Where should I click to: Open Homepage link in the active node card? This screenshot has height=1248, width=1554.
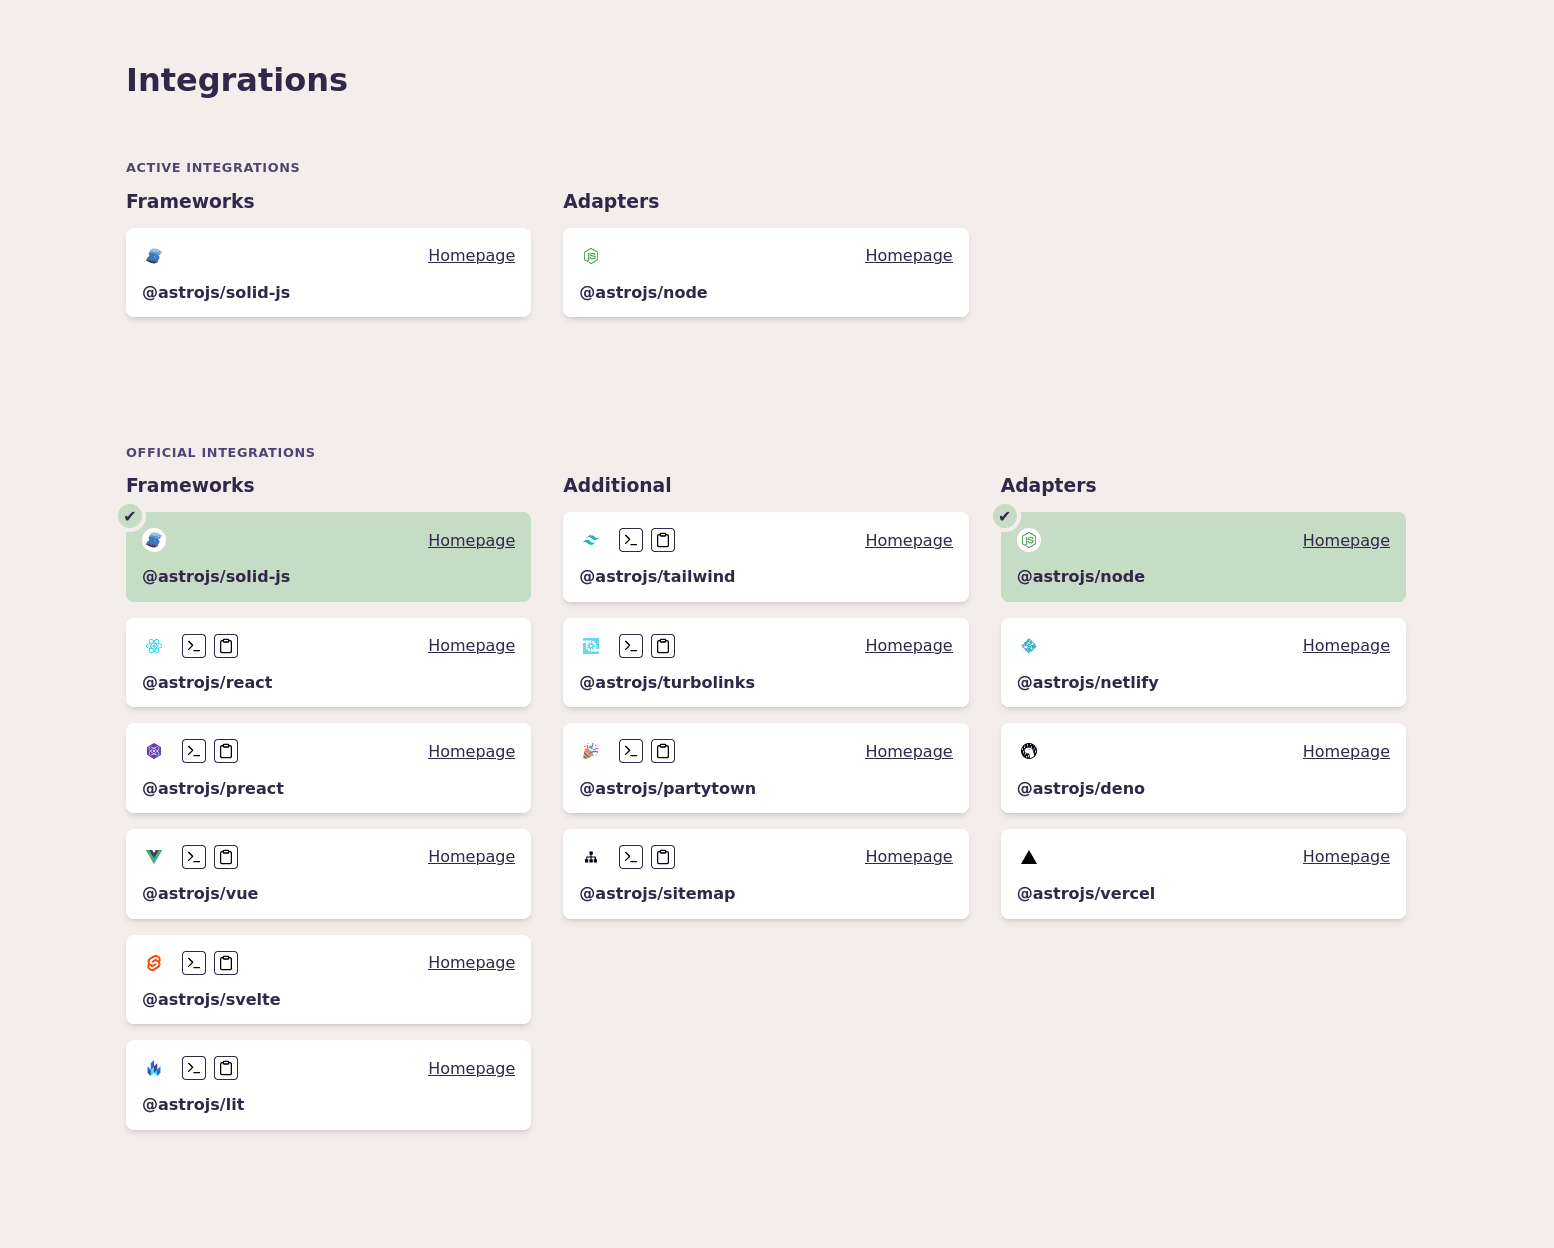[x=909, y=256]
